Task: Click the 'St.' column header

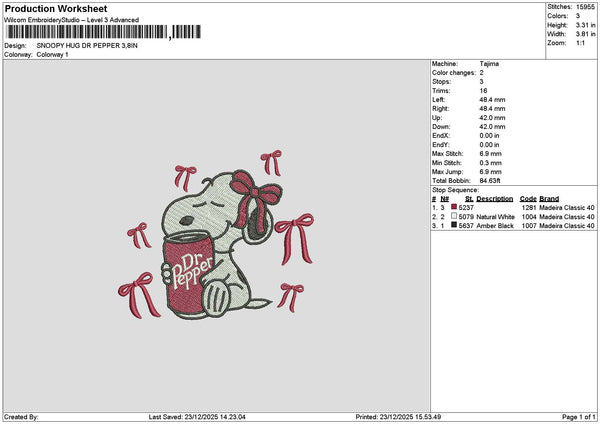Action: pos(469,199)
